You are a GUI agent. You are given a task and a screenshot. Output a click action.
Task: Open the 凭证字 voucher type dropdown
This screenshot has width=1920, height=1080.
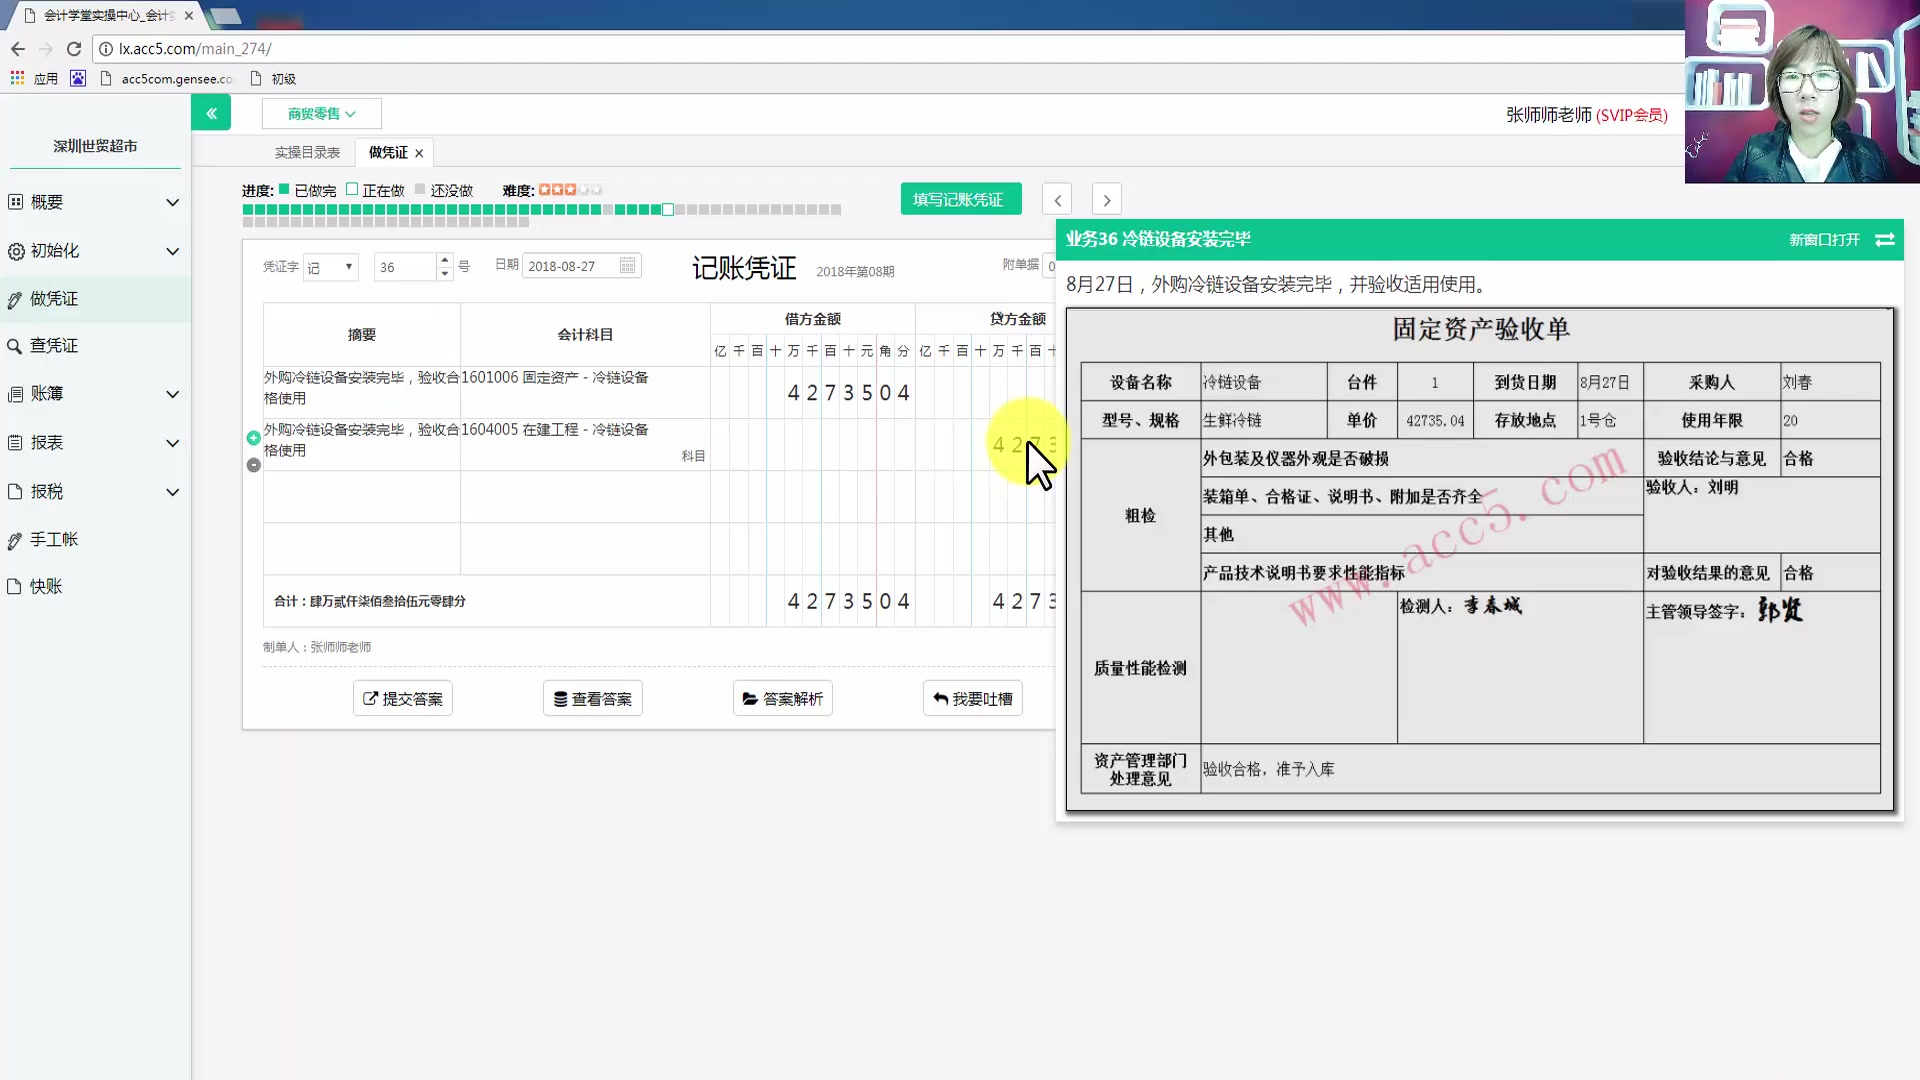click(330, 266)
